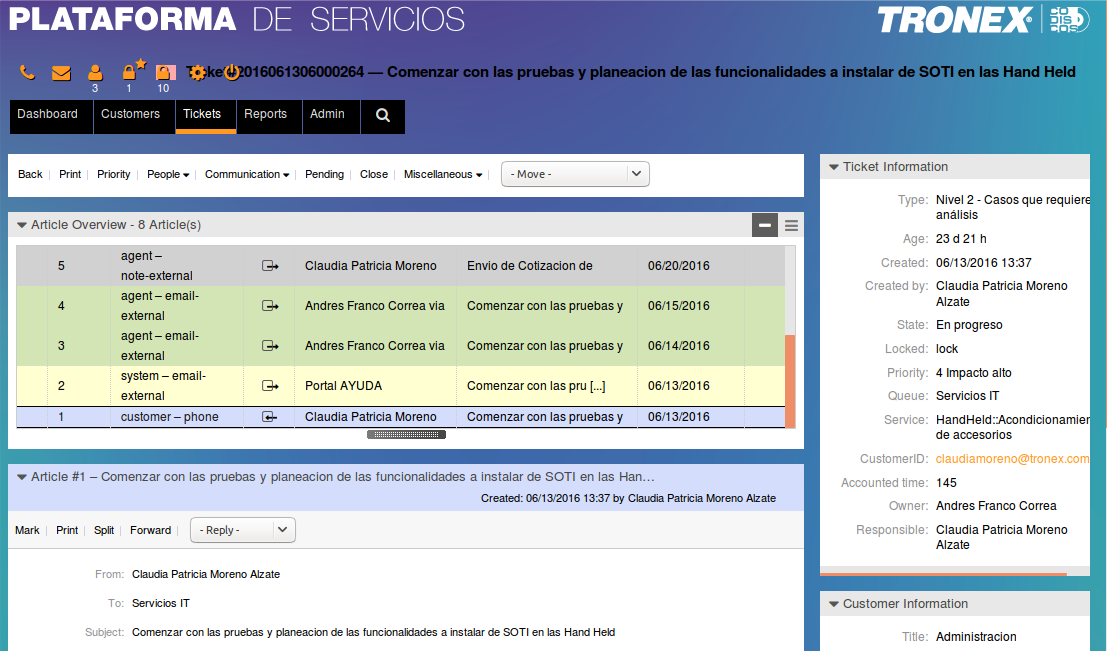Click Mark in article action bar
The image size is (1107, 651).
(28, 530)
